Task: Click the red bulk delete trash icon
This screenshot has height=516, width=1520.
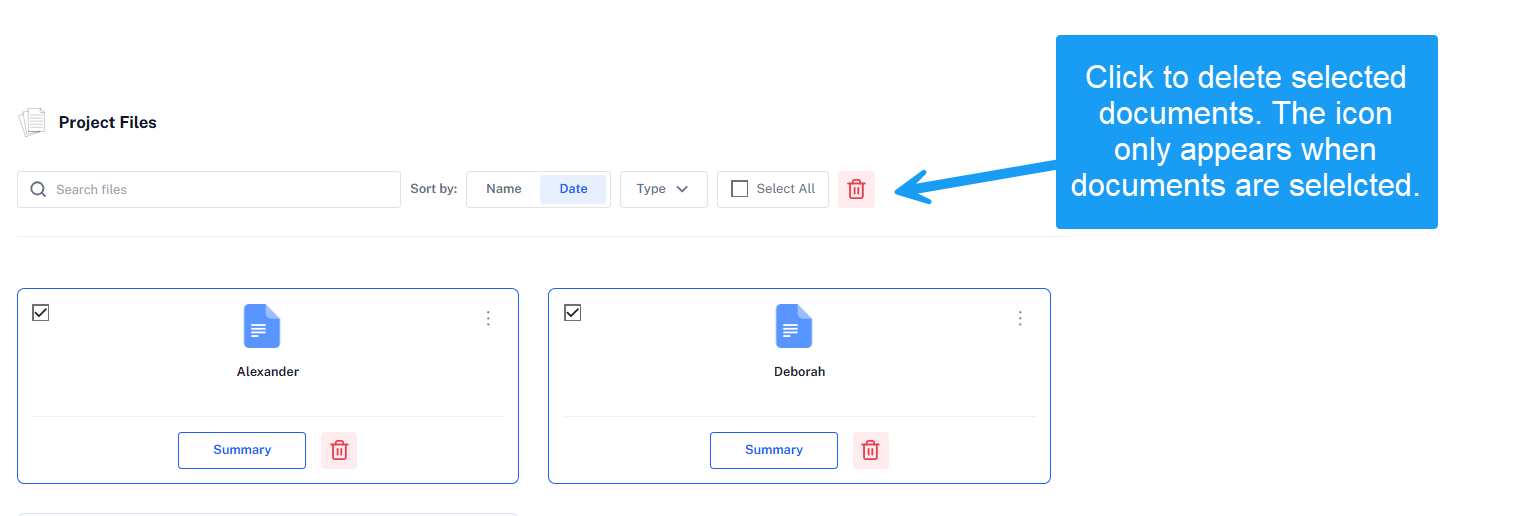Action: tap(856, 189)
